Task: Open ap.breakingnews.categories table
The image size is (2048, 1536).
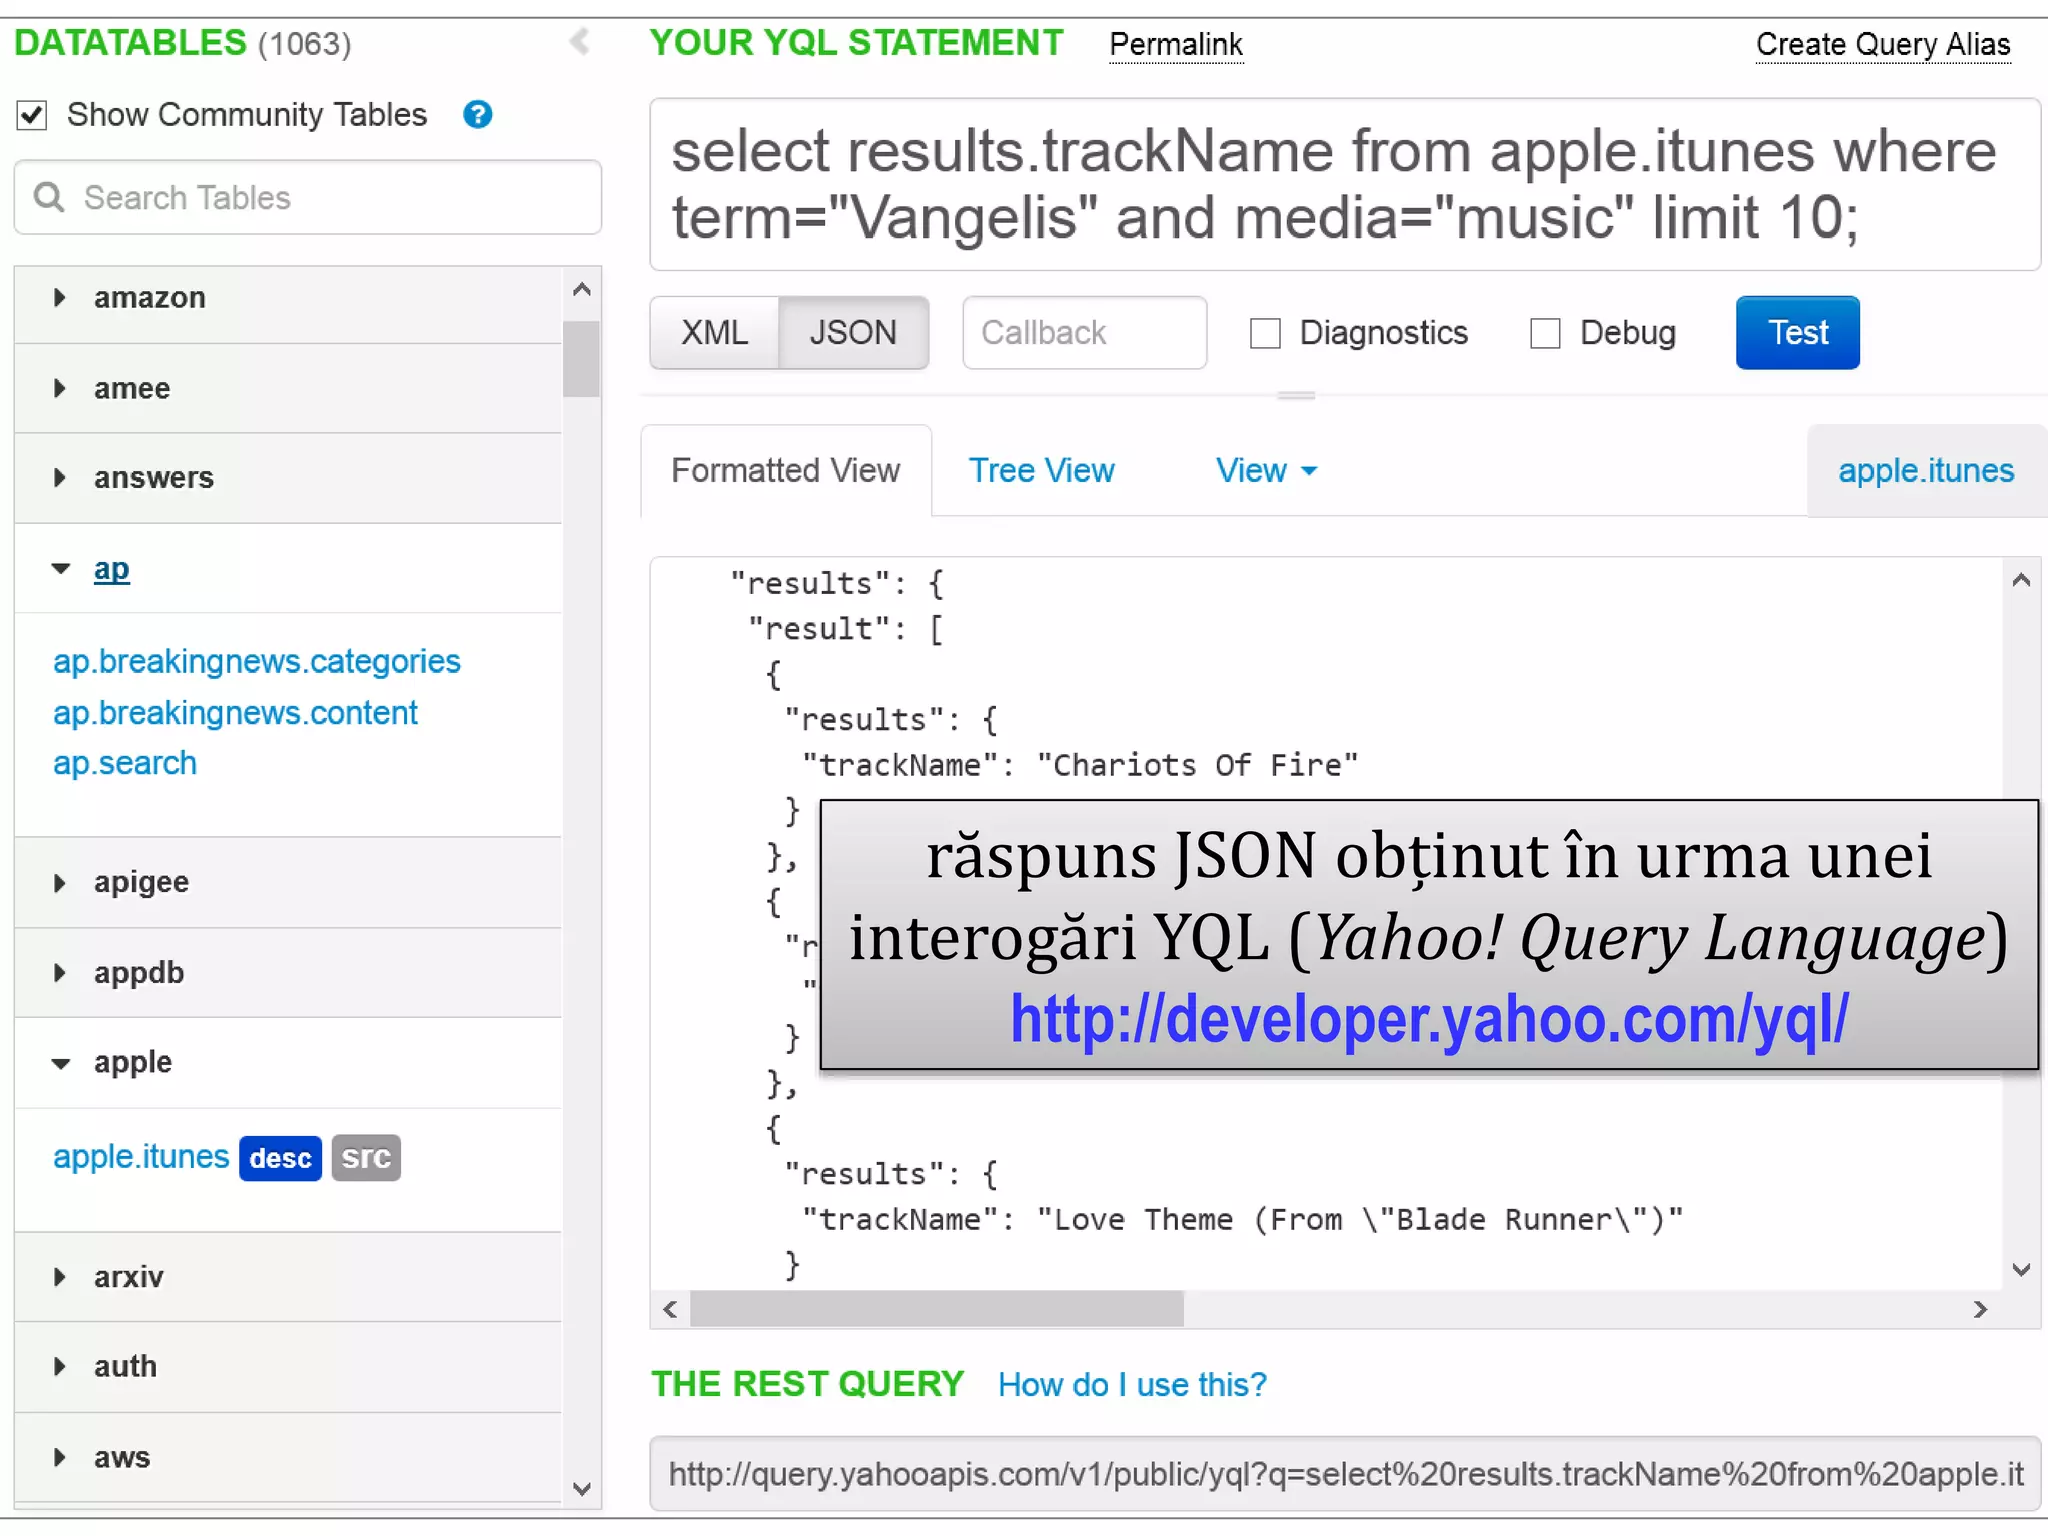Action: point(257,662)
